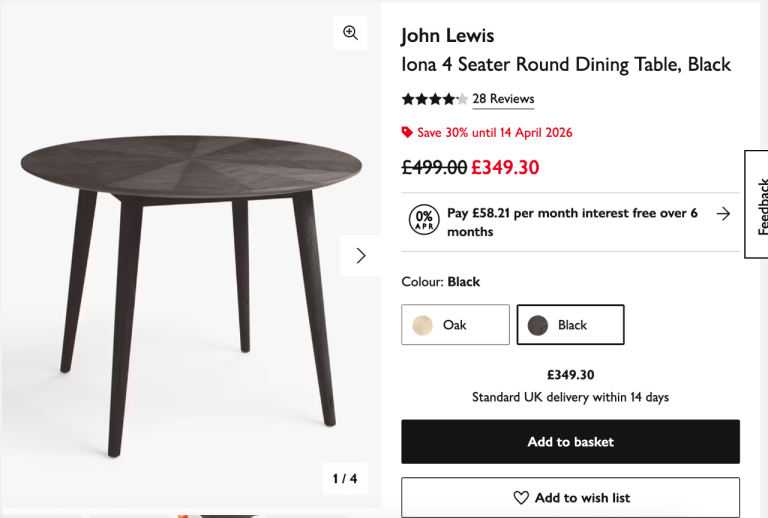768x518 pixels.
Task: Click the heart wish list icon
Action: tap(521, 497)
